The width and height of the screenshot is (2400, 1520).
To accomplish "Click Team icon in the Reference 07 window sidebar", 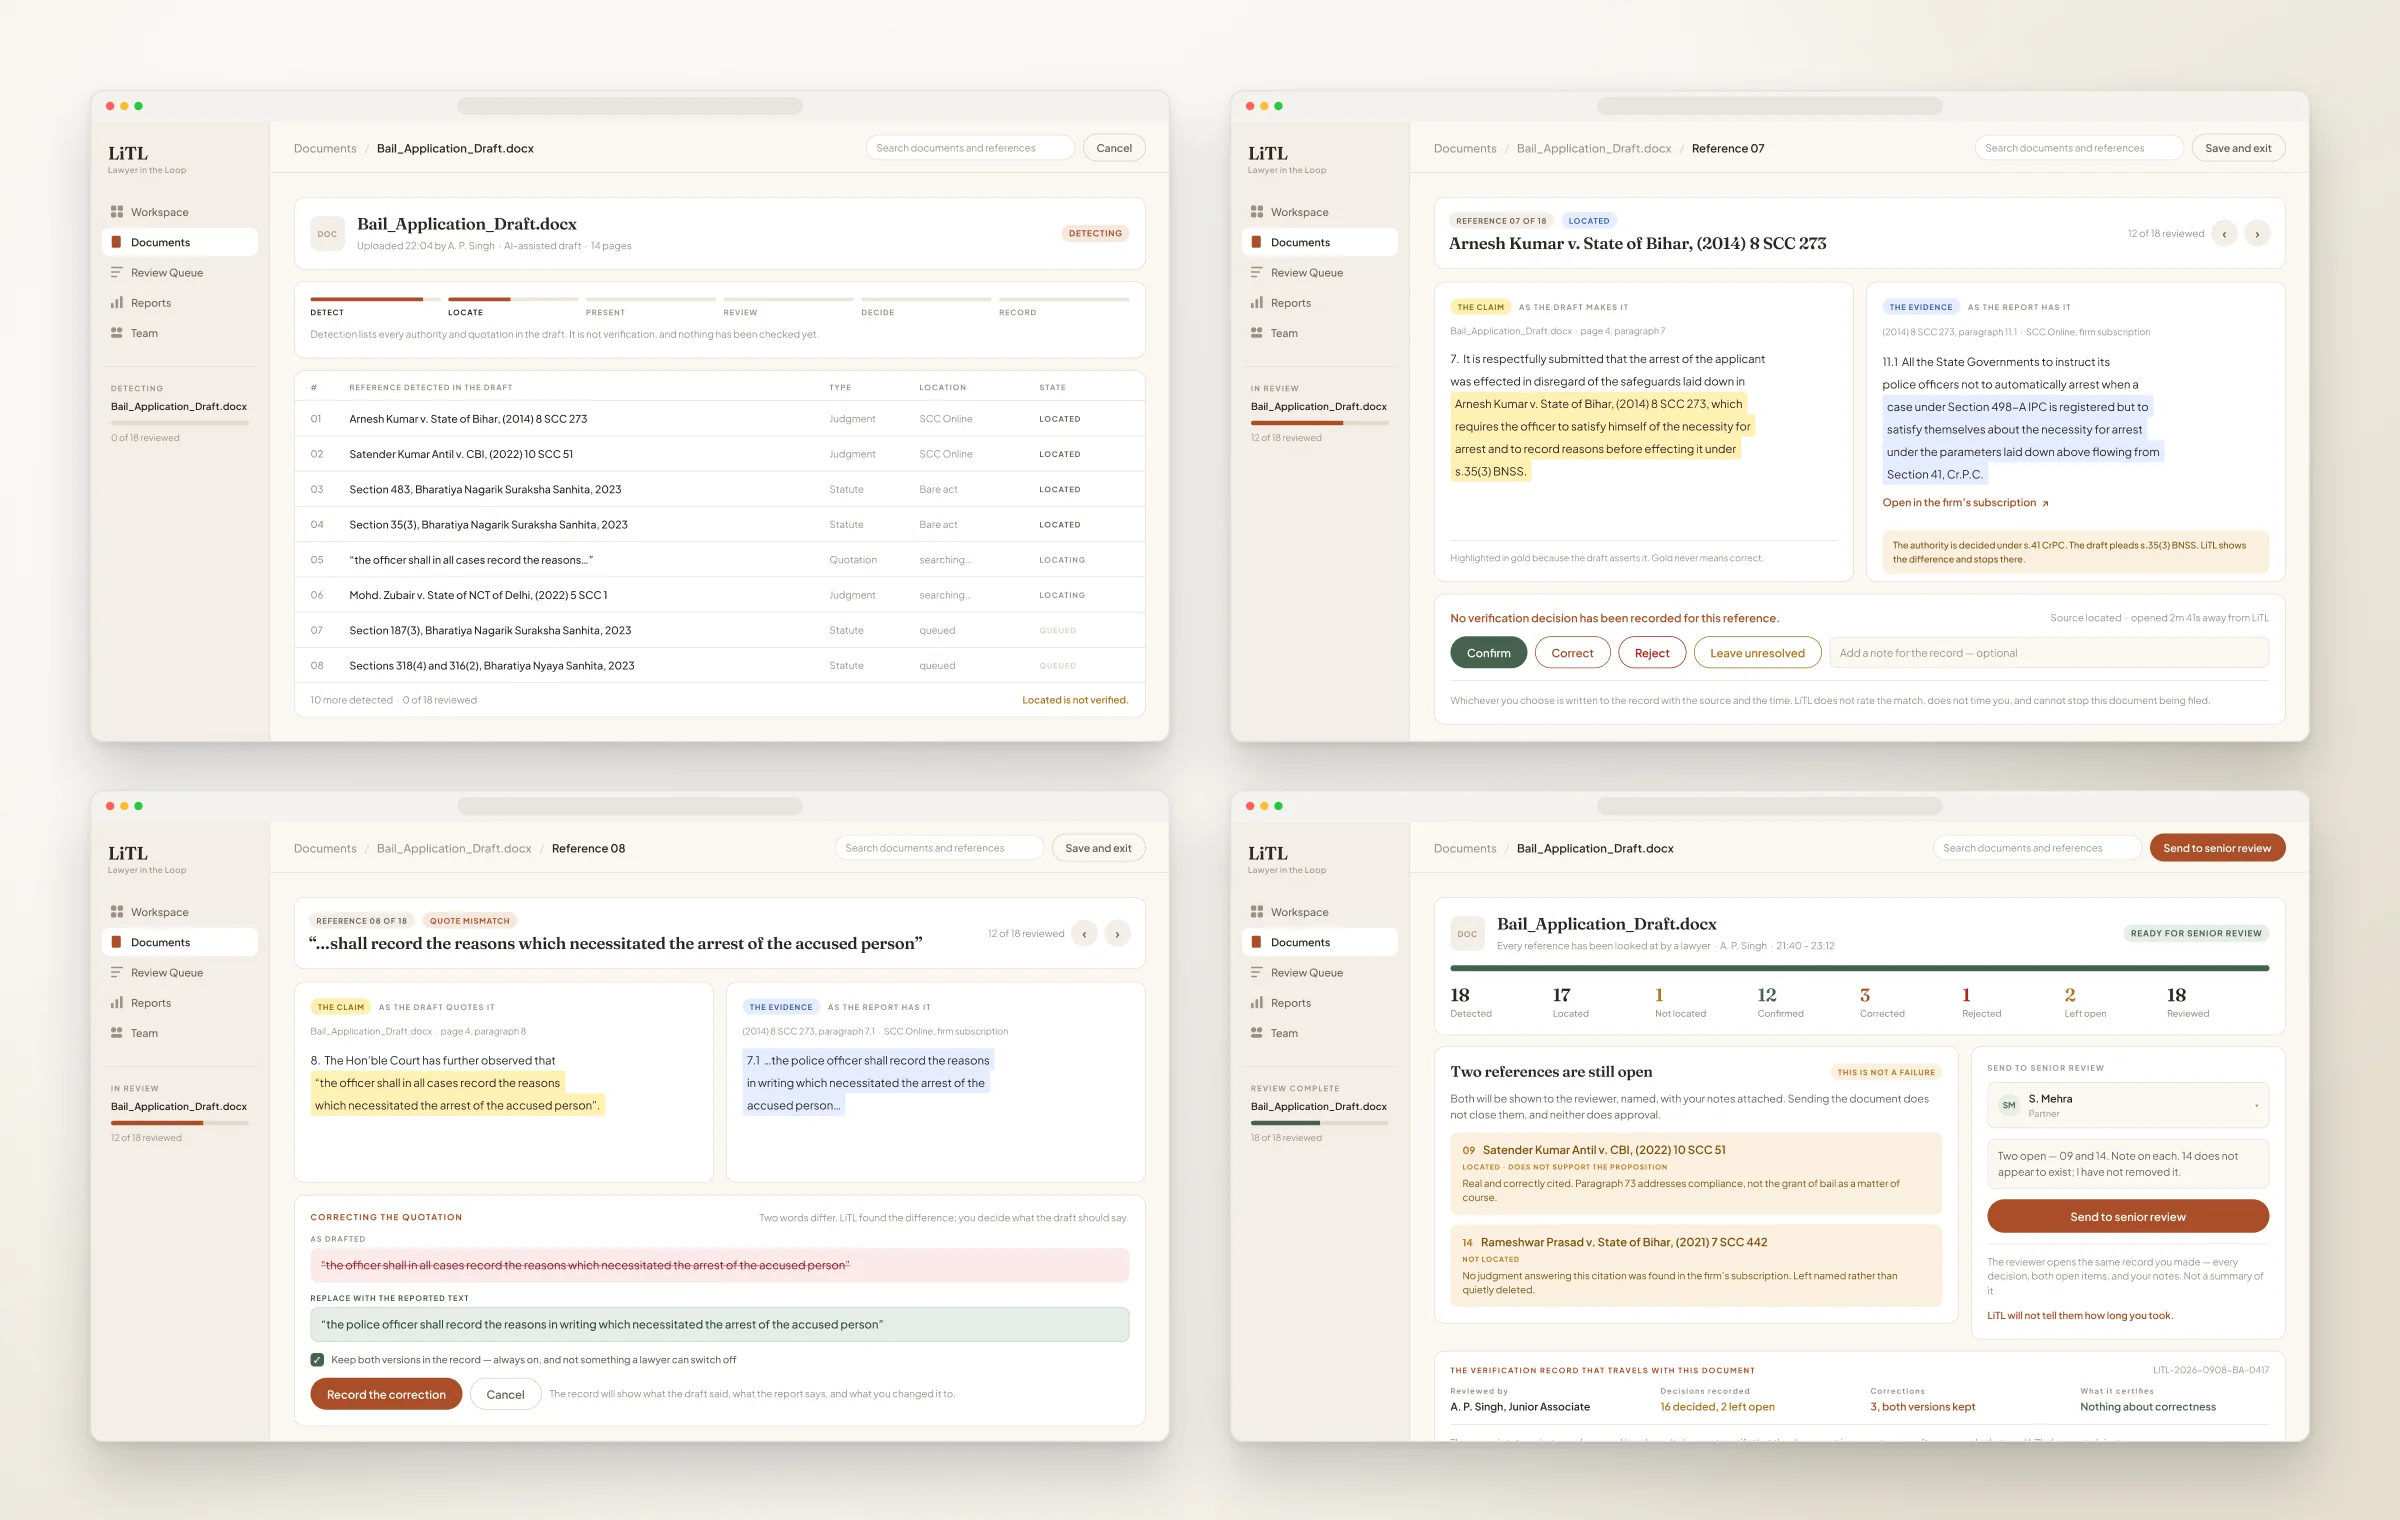I will tap(1257, 333).
